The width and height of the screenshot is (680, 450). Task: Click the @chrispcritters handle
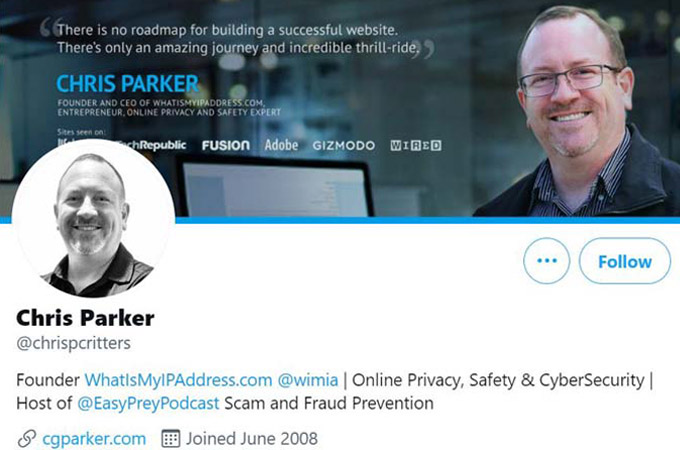coord(73,343)
